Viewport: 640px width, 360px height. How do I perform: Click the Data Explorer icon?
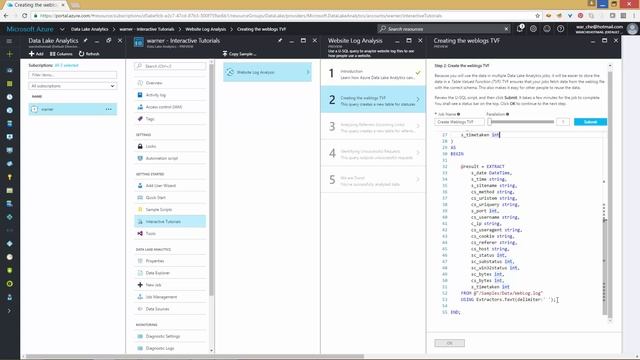[140, 273]
